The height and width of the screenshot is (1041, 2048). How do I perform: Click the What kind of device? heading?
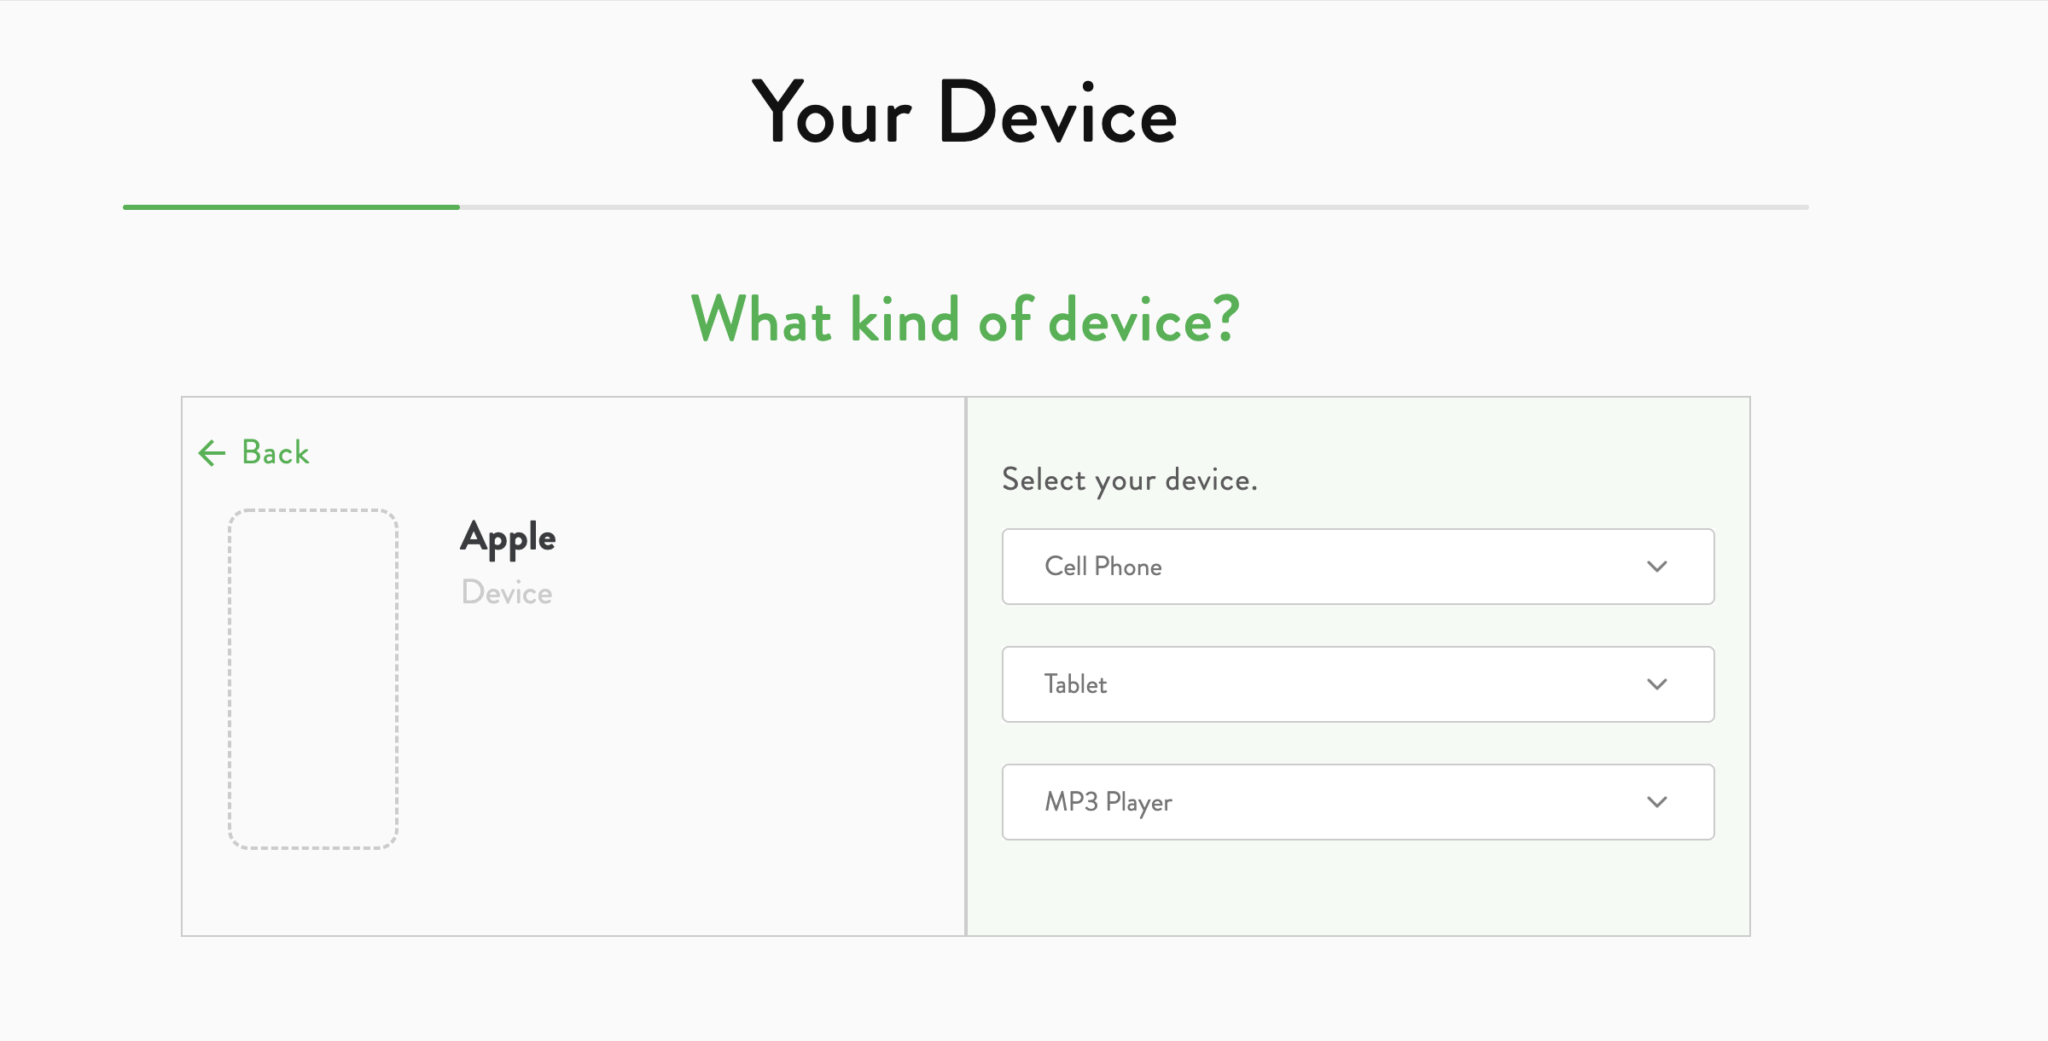click(965, 320)
